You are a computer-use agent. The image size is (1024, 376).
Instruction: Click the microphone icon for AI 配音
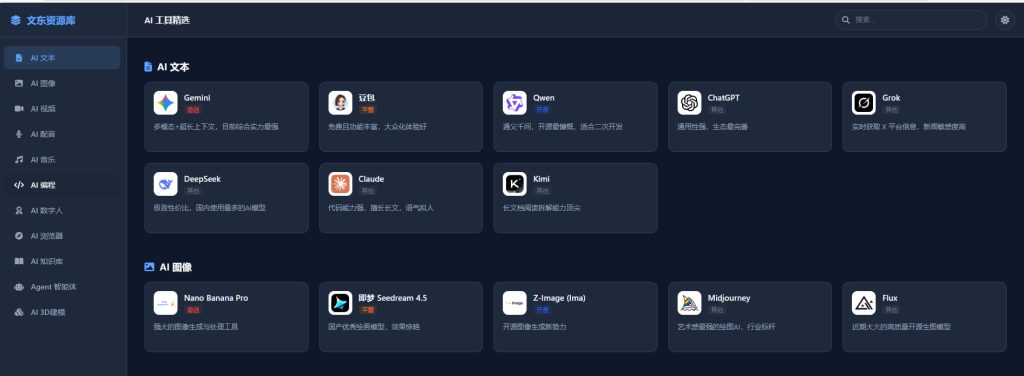click(19, 134)
